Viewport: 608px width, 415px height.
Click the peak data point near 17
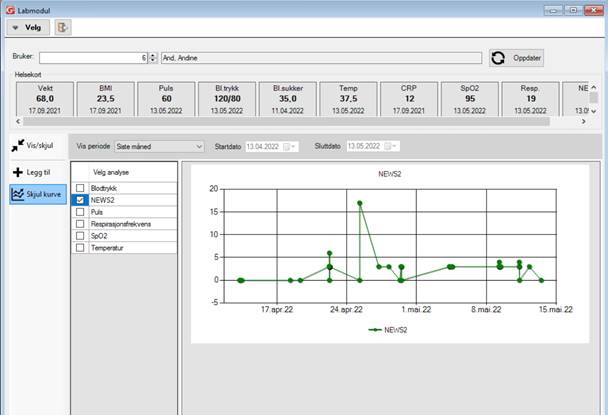(x=360, y=203)
